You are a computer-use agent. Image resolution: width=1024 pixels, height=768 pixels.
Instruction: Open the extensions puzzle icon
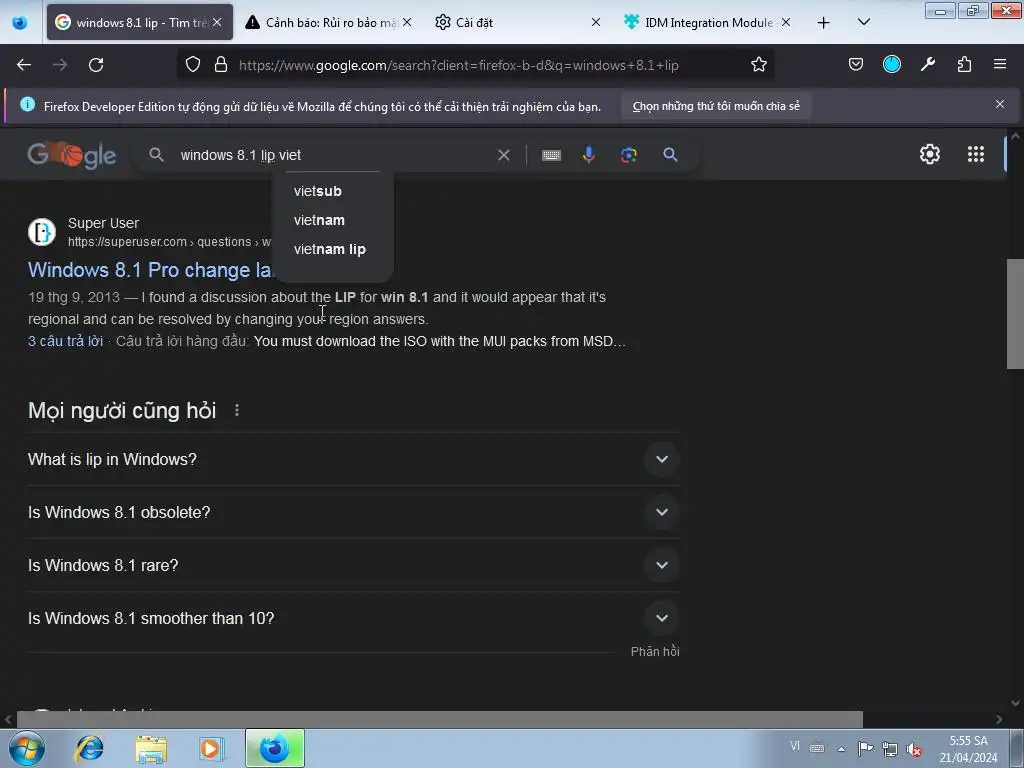(x=964, y=65)
